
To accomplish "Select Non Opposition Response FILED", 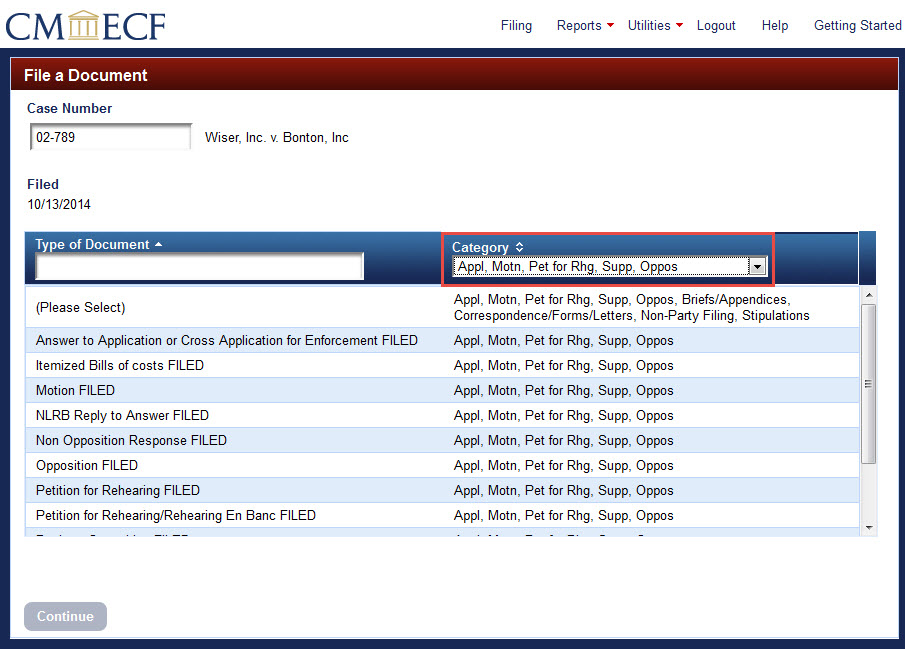I will [x=442, y=440].
